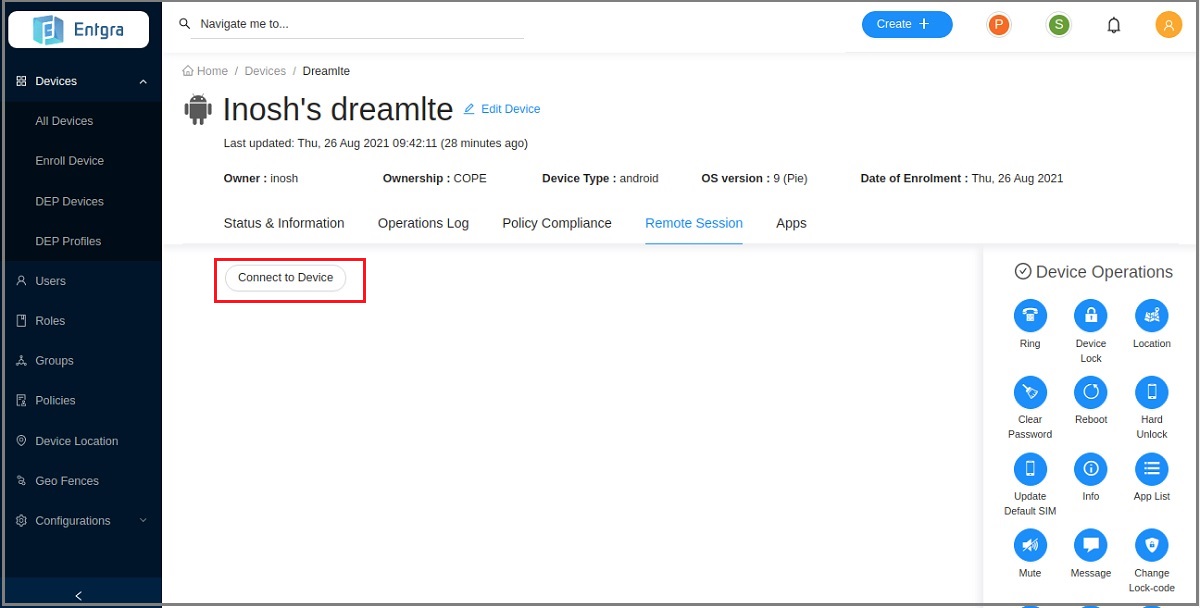Collapse the sidebar with bottom arrow
The image size is (1200, 608).
click(79, 595)
